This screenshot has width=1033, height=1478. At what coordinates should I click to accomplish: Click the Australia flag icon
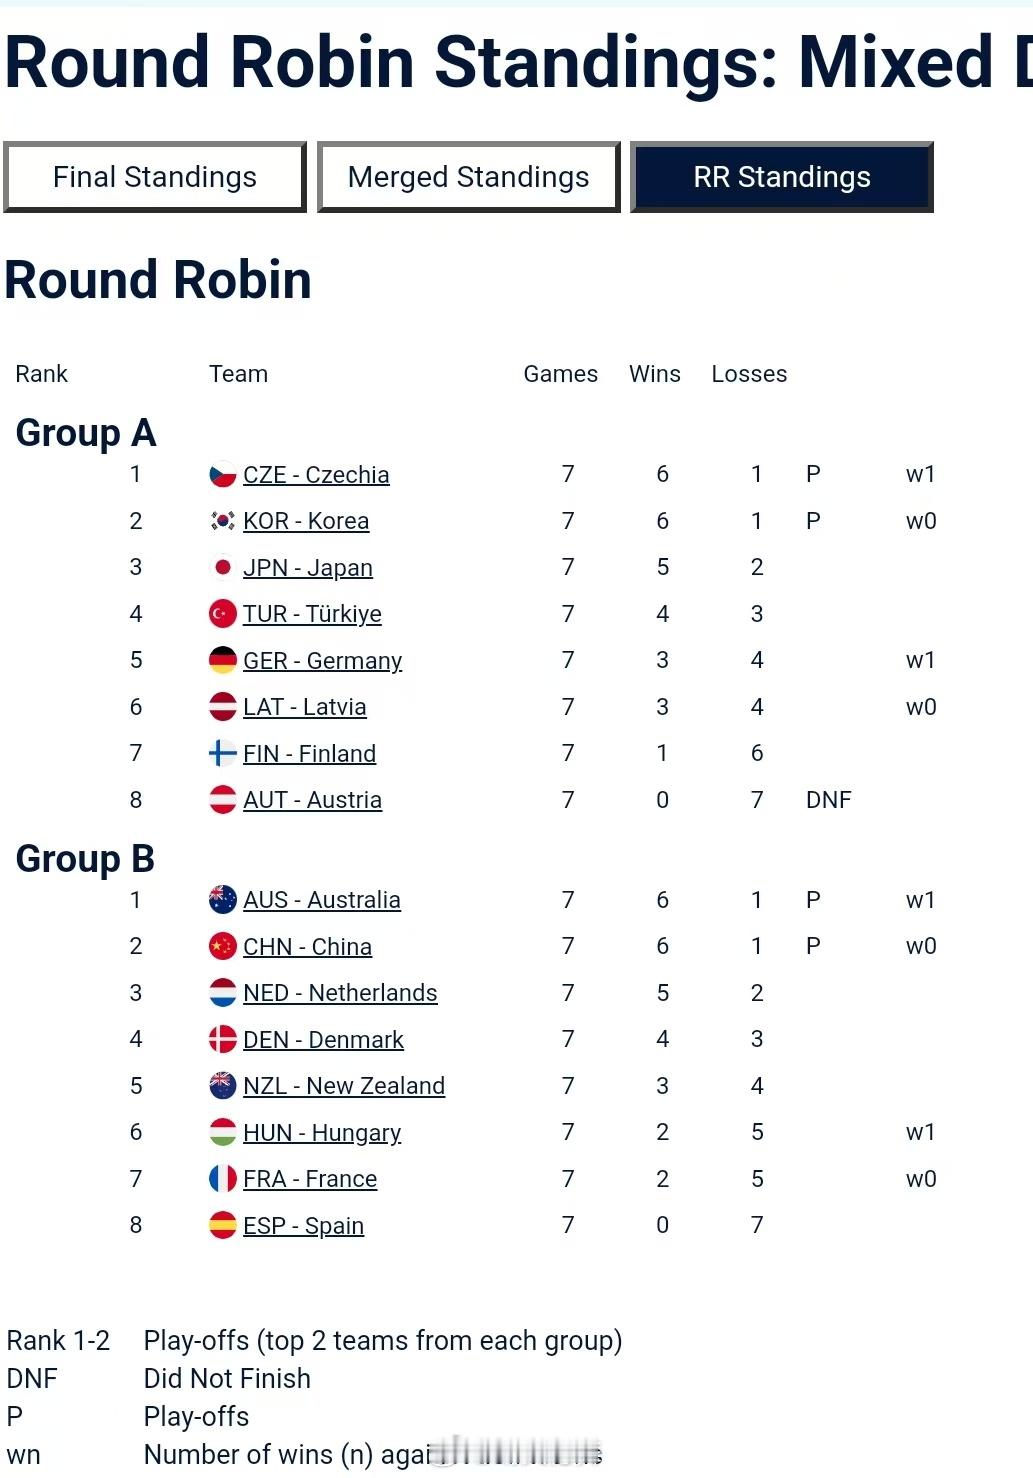(x=222, y=900)
